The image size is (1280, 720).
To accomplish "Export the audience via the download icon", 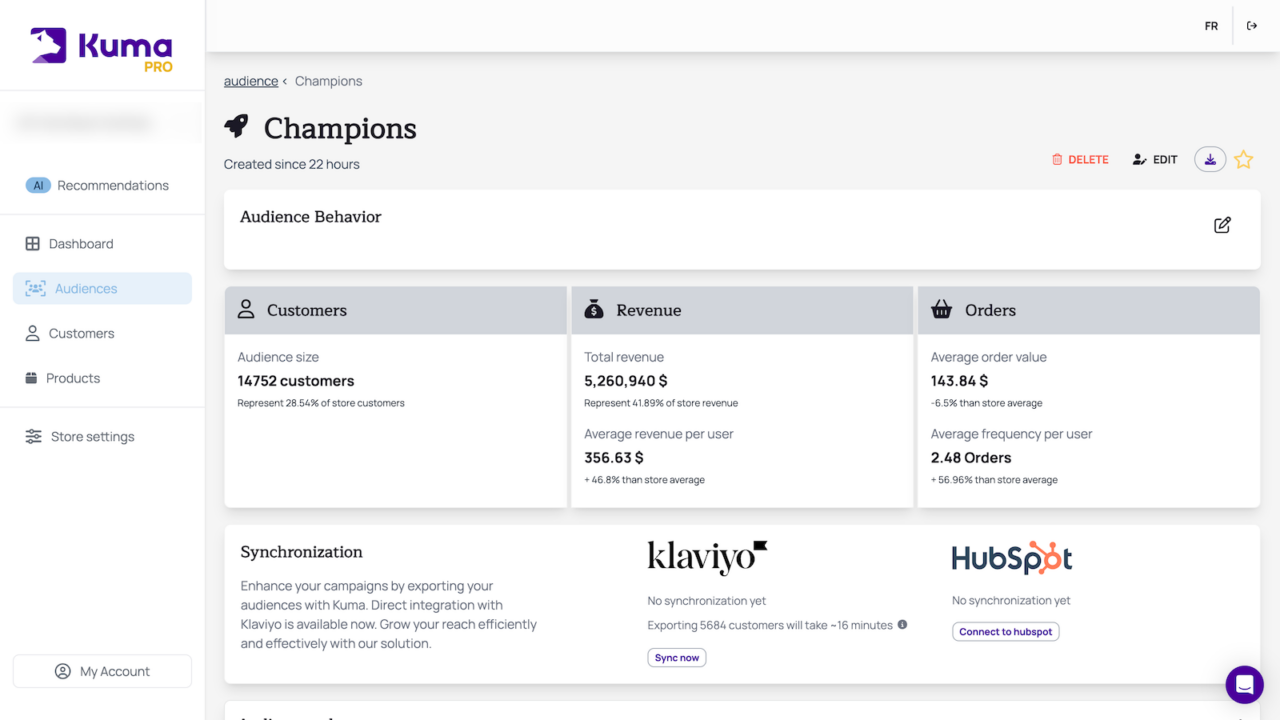I will (1209, 158).
